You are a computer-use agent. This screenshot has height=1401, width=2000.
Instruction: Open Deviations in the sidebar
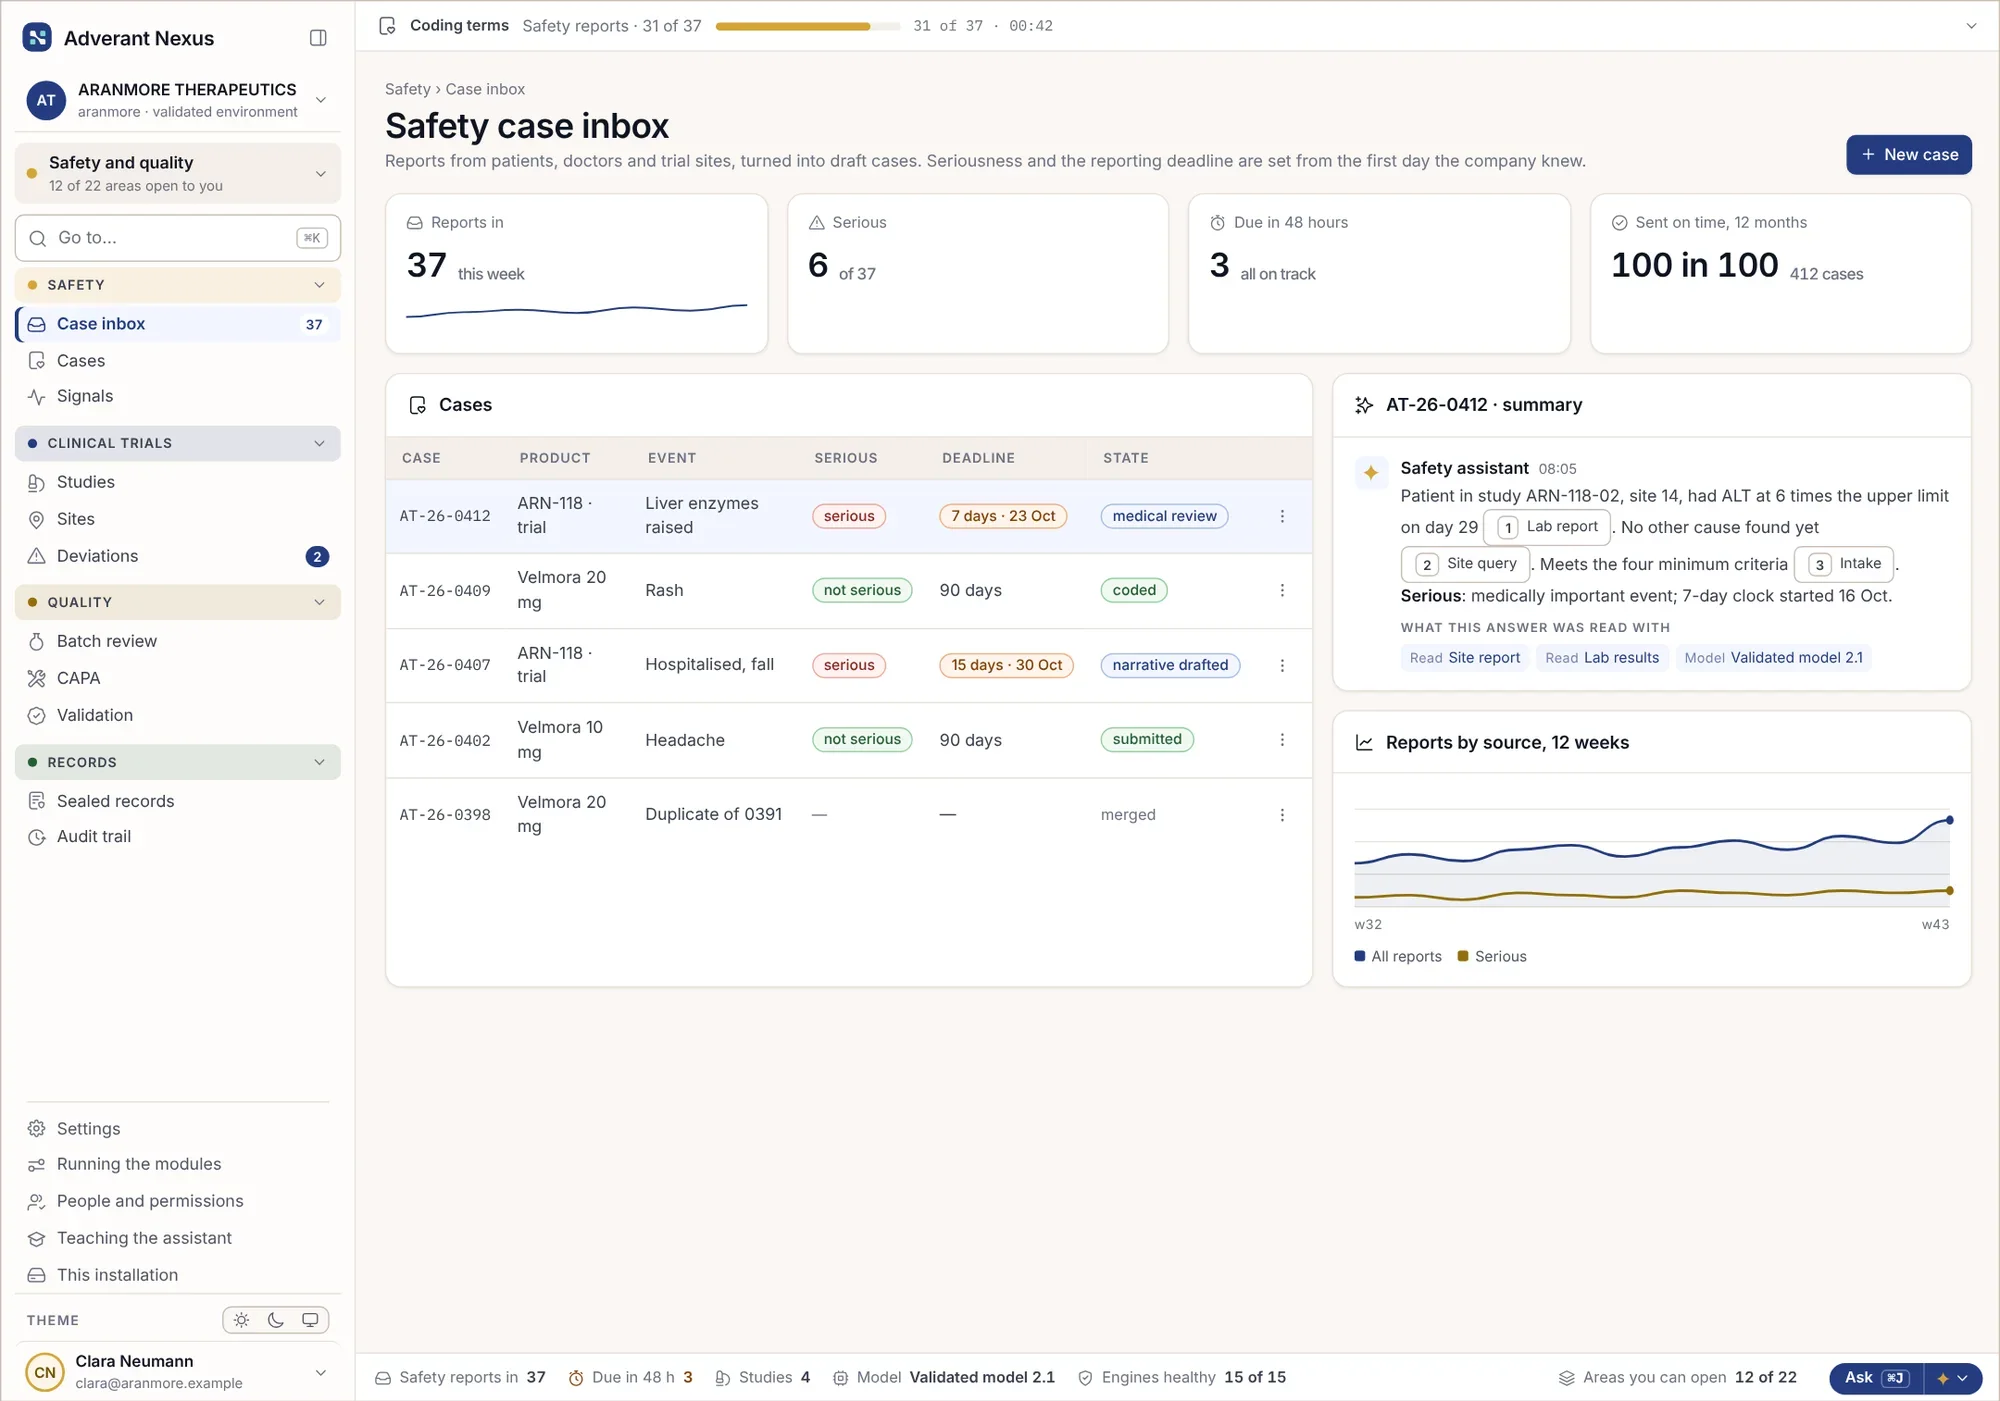click(178, 556)
